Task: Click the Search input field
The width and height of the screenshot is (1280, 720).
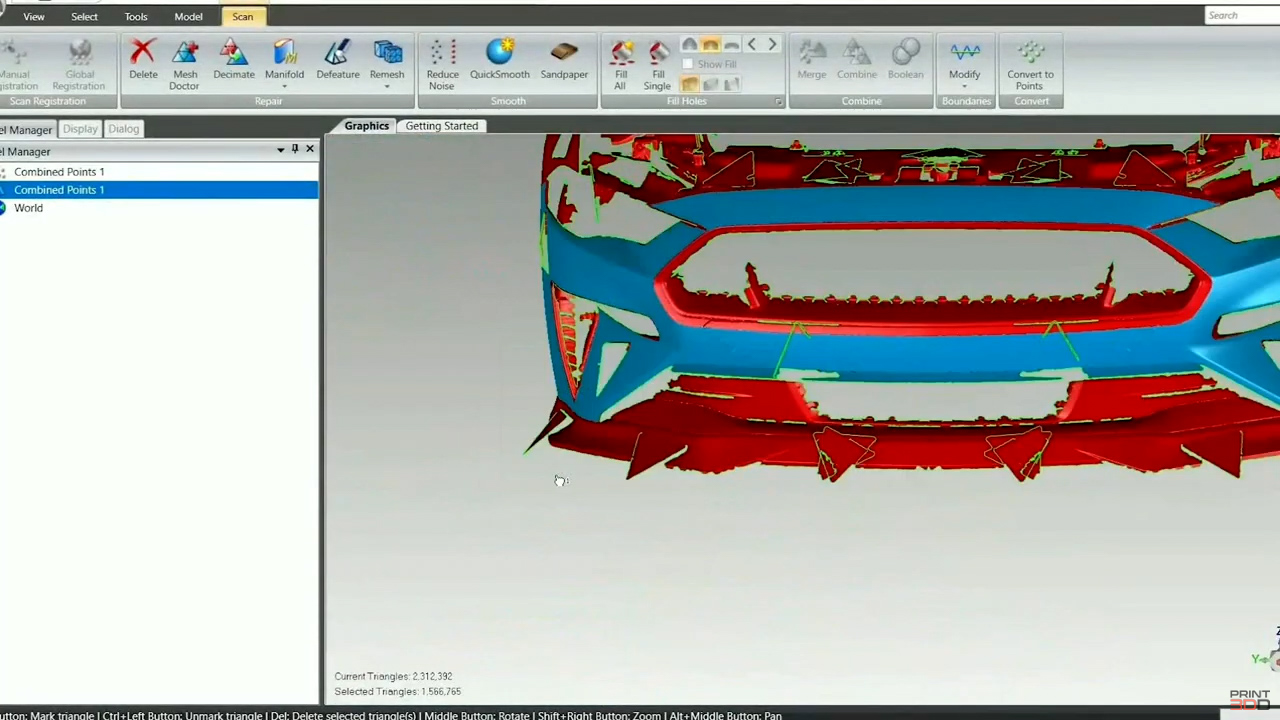Action: tap(1242, 15)
